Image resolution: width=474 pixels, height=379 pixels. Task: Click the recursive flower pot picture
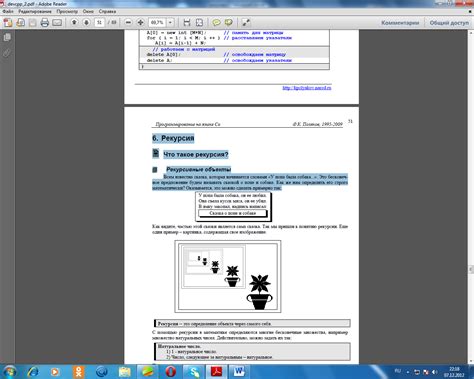click(x=228, y=276)
